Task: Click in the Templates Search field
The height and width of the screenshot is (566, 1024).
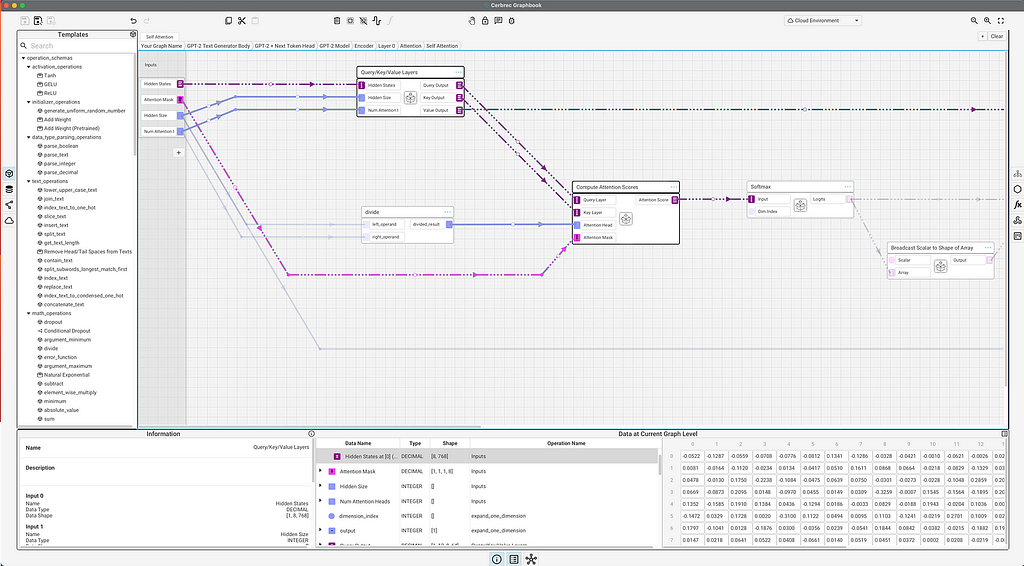Action: coord(77,46)
